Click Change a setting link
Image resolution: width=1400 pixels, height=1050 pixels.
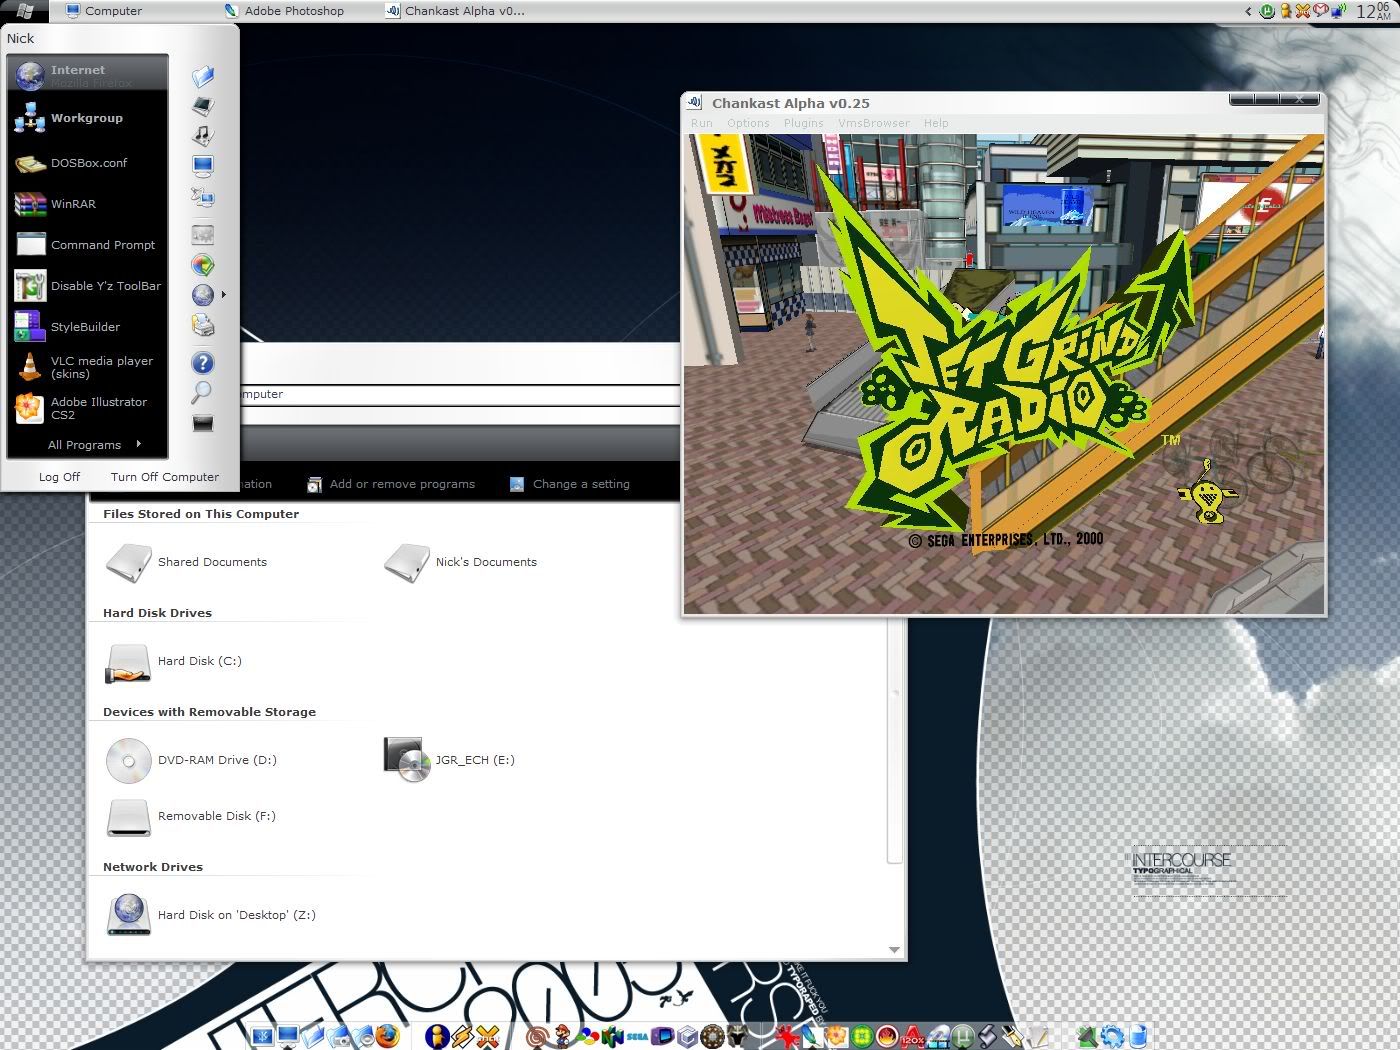click(x=570, y=484)
